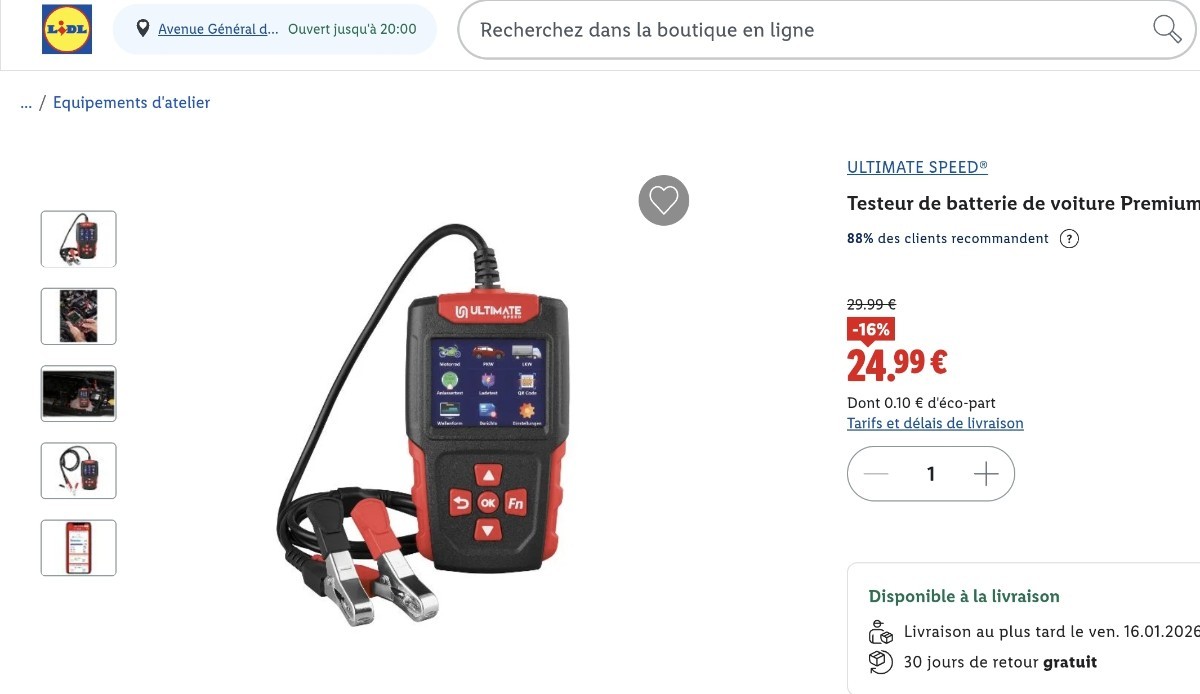This screenshot has height=694, width=1200.
Task: Select the first product thumbnail
Action: pyautogui.click(x=78, y=239)
